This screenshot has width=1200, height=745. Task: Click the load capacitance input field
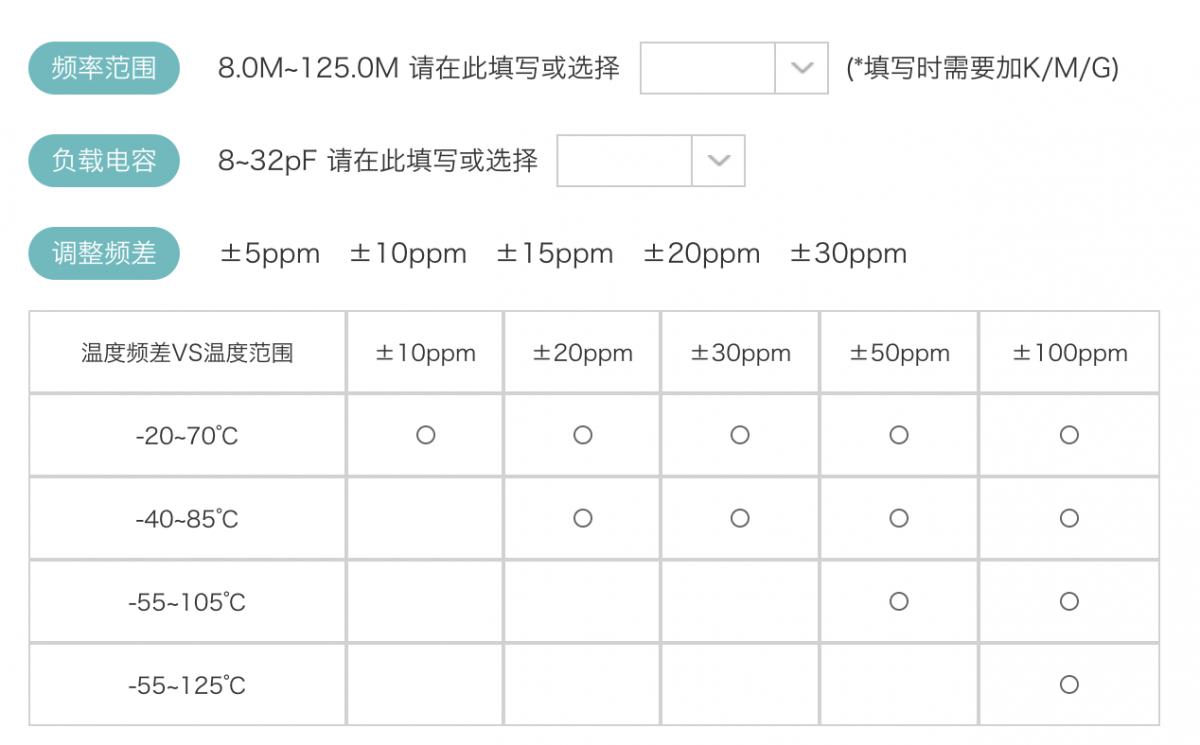pyautogui.click(x=625, y=160)
